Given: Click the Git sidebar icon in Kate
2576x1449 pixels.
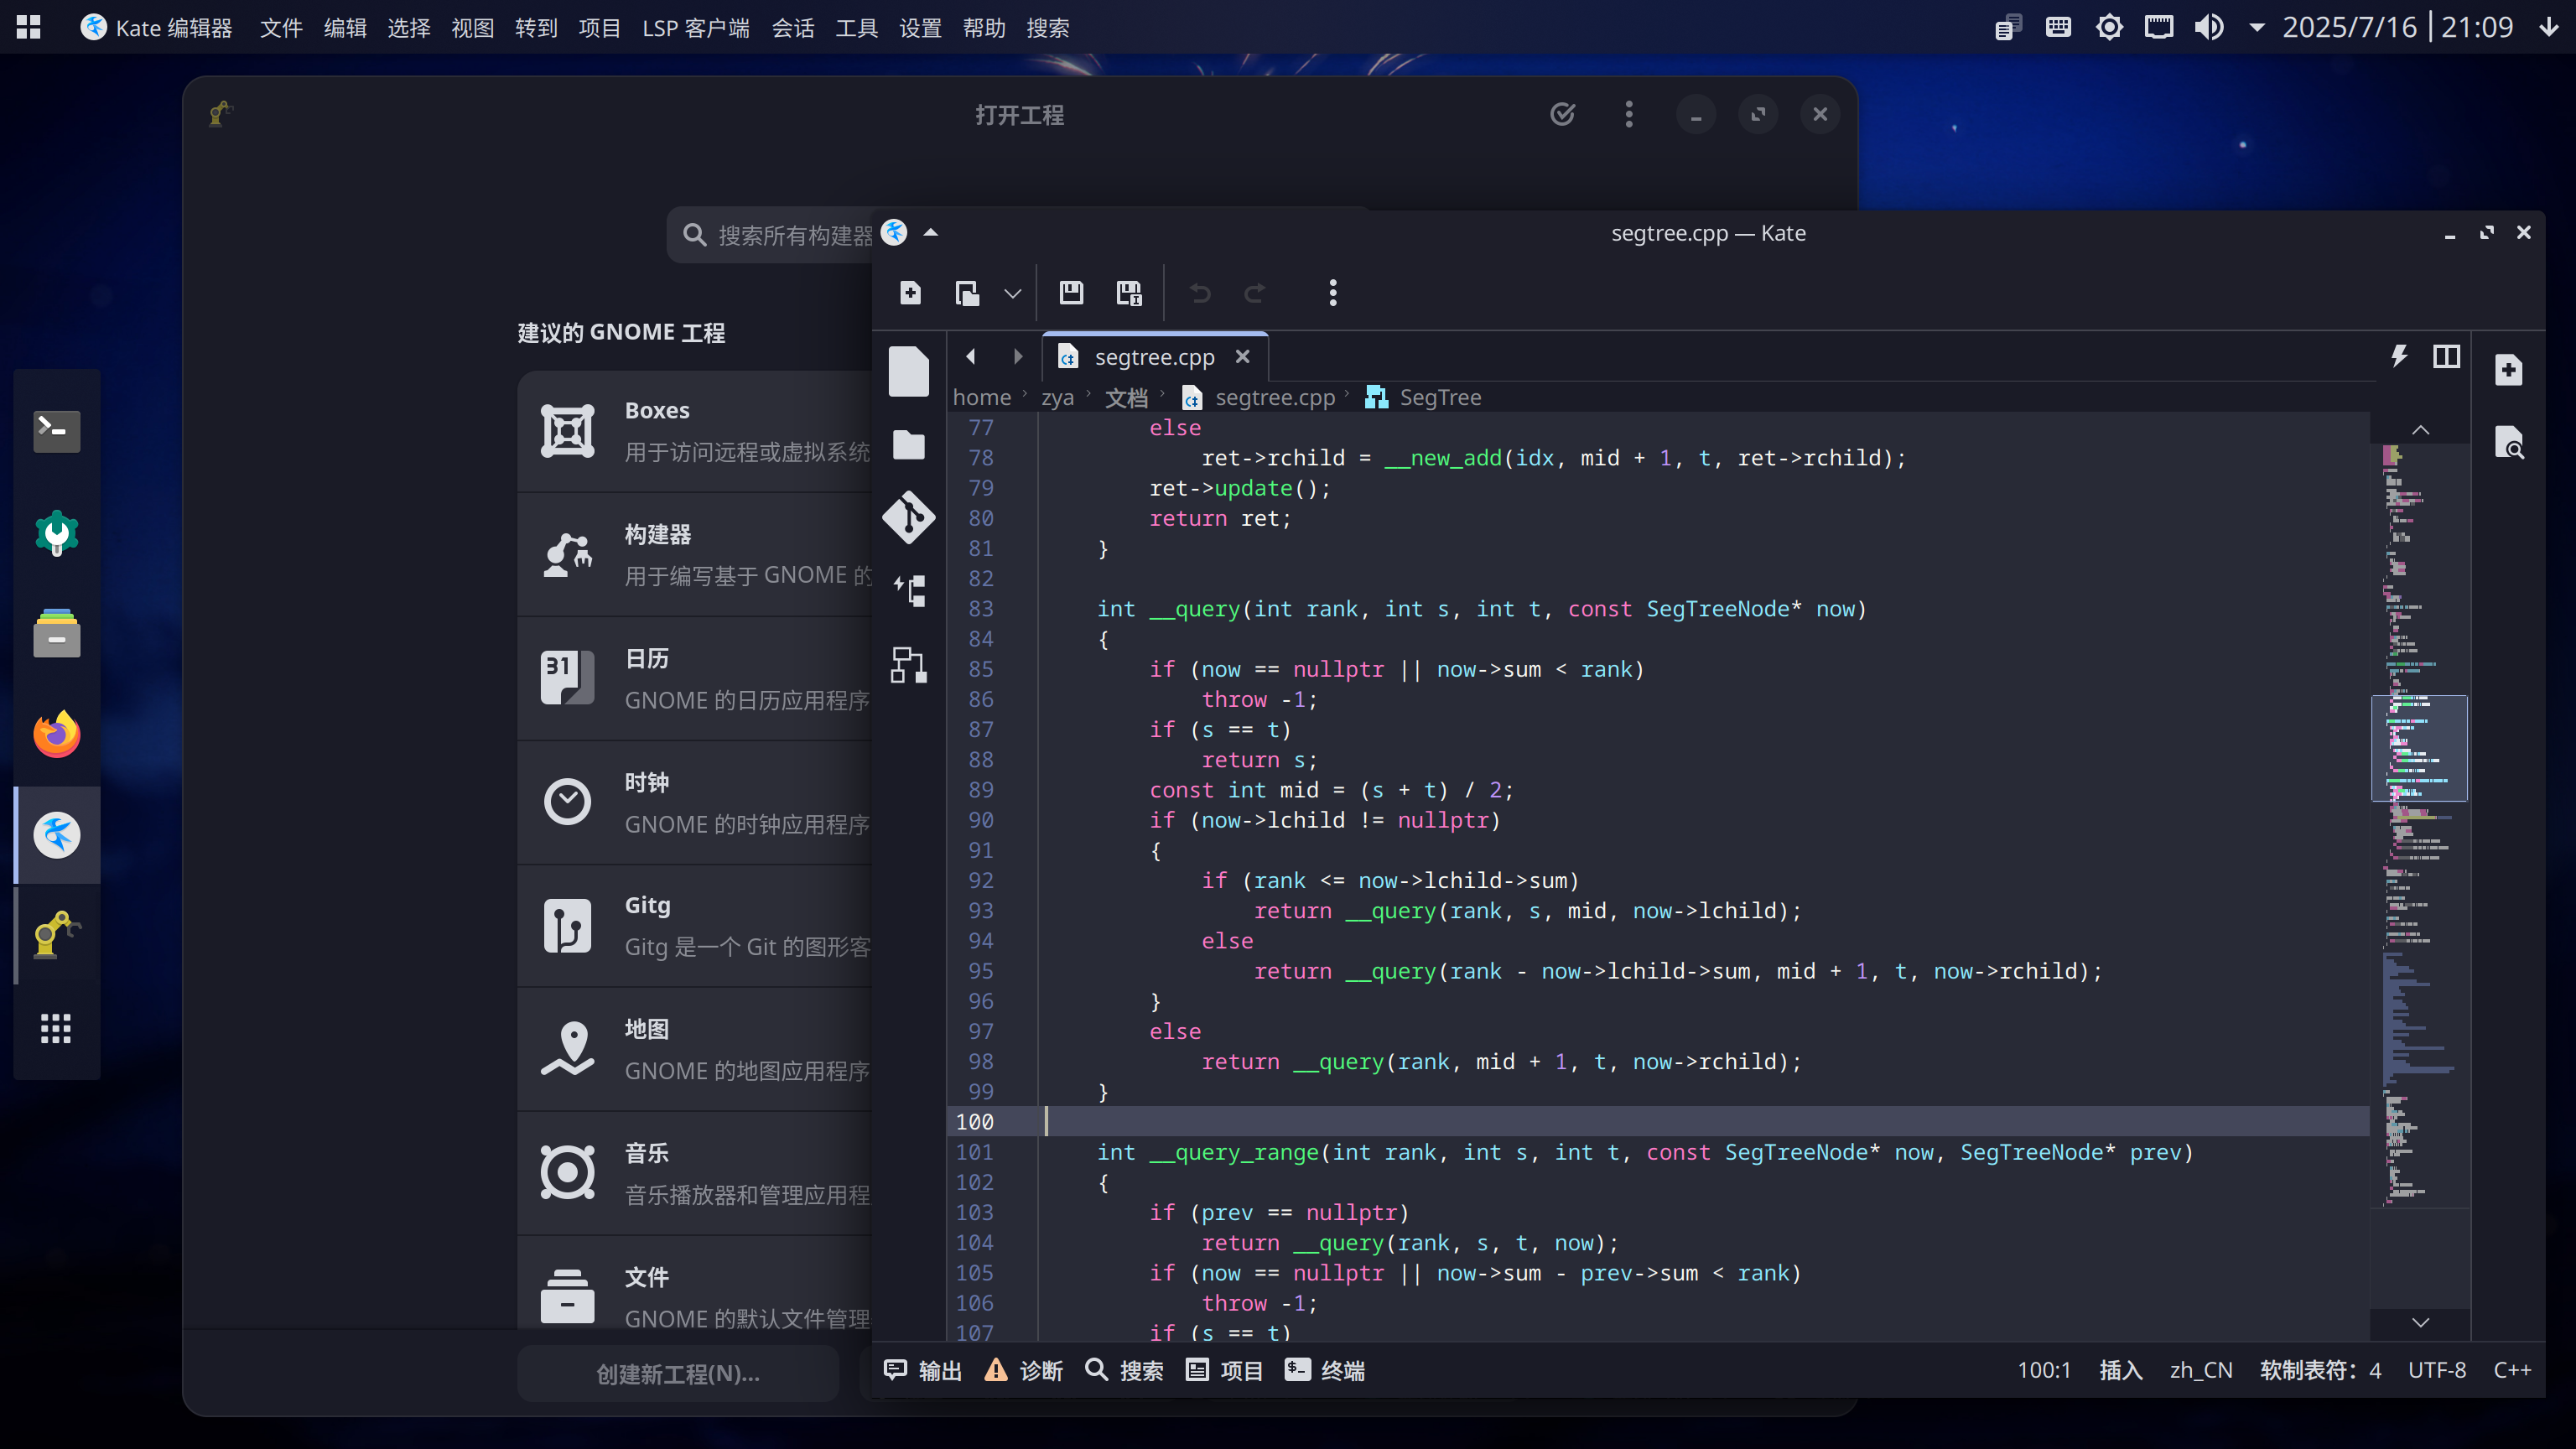Looking at the screenshot, I should 908,517.
